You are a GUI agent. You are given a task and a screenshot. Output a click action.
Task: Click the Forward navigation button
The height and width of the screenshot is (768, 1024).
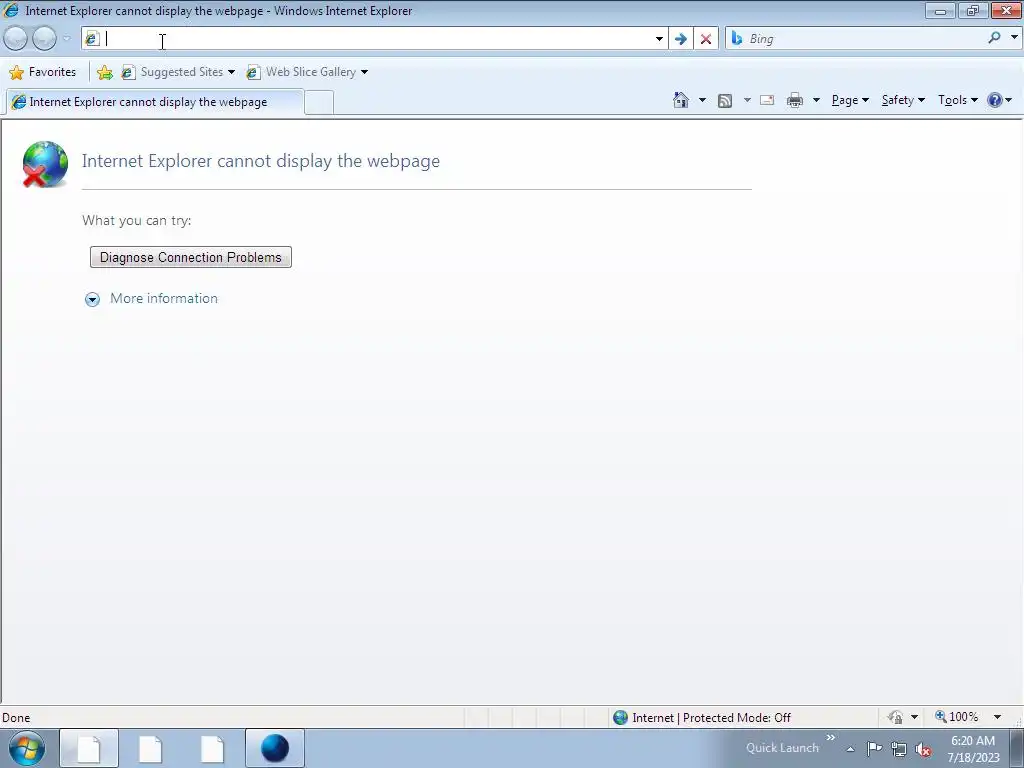coord(44,39)
